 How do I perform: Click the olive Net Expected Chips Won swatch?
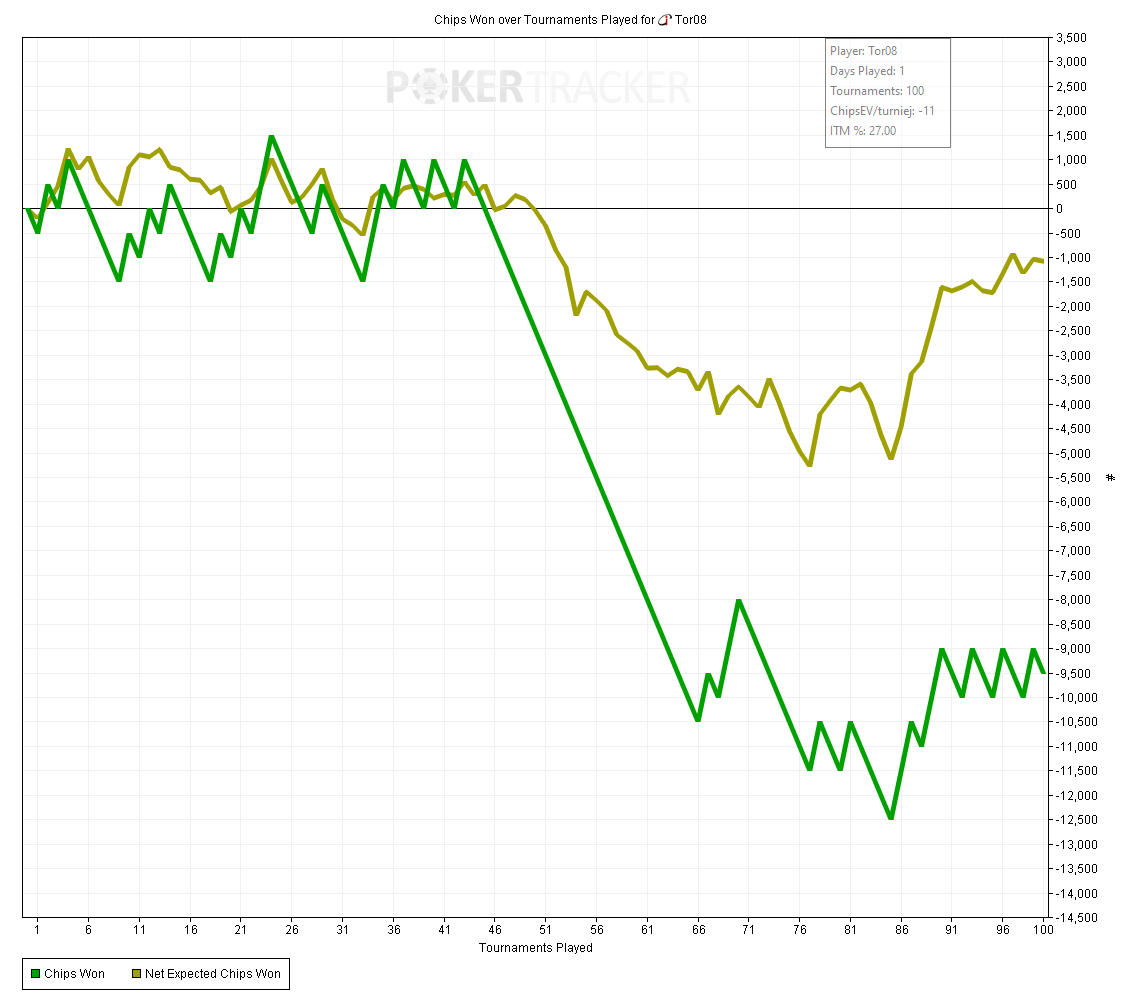(135, 974)
